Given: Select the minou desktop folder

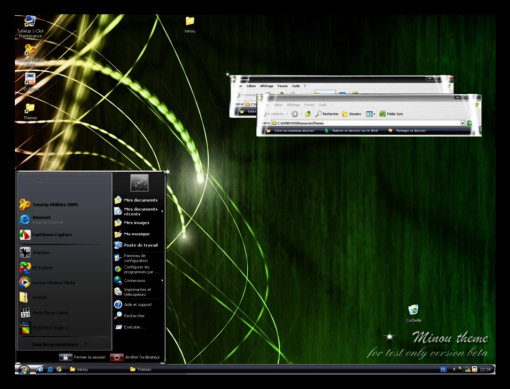Looking at the screenshot, I should [190, 25].
